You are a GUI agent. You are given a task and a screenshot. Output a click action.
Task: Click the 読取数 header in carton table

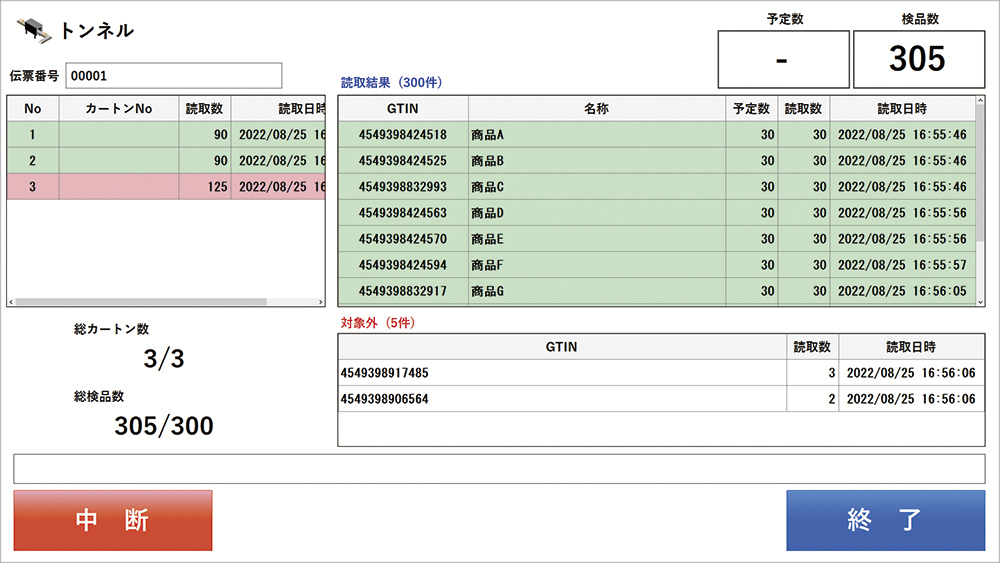[205, 108]
